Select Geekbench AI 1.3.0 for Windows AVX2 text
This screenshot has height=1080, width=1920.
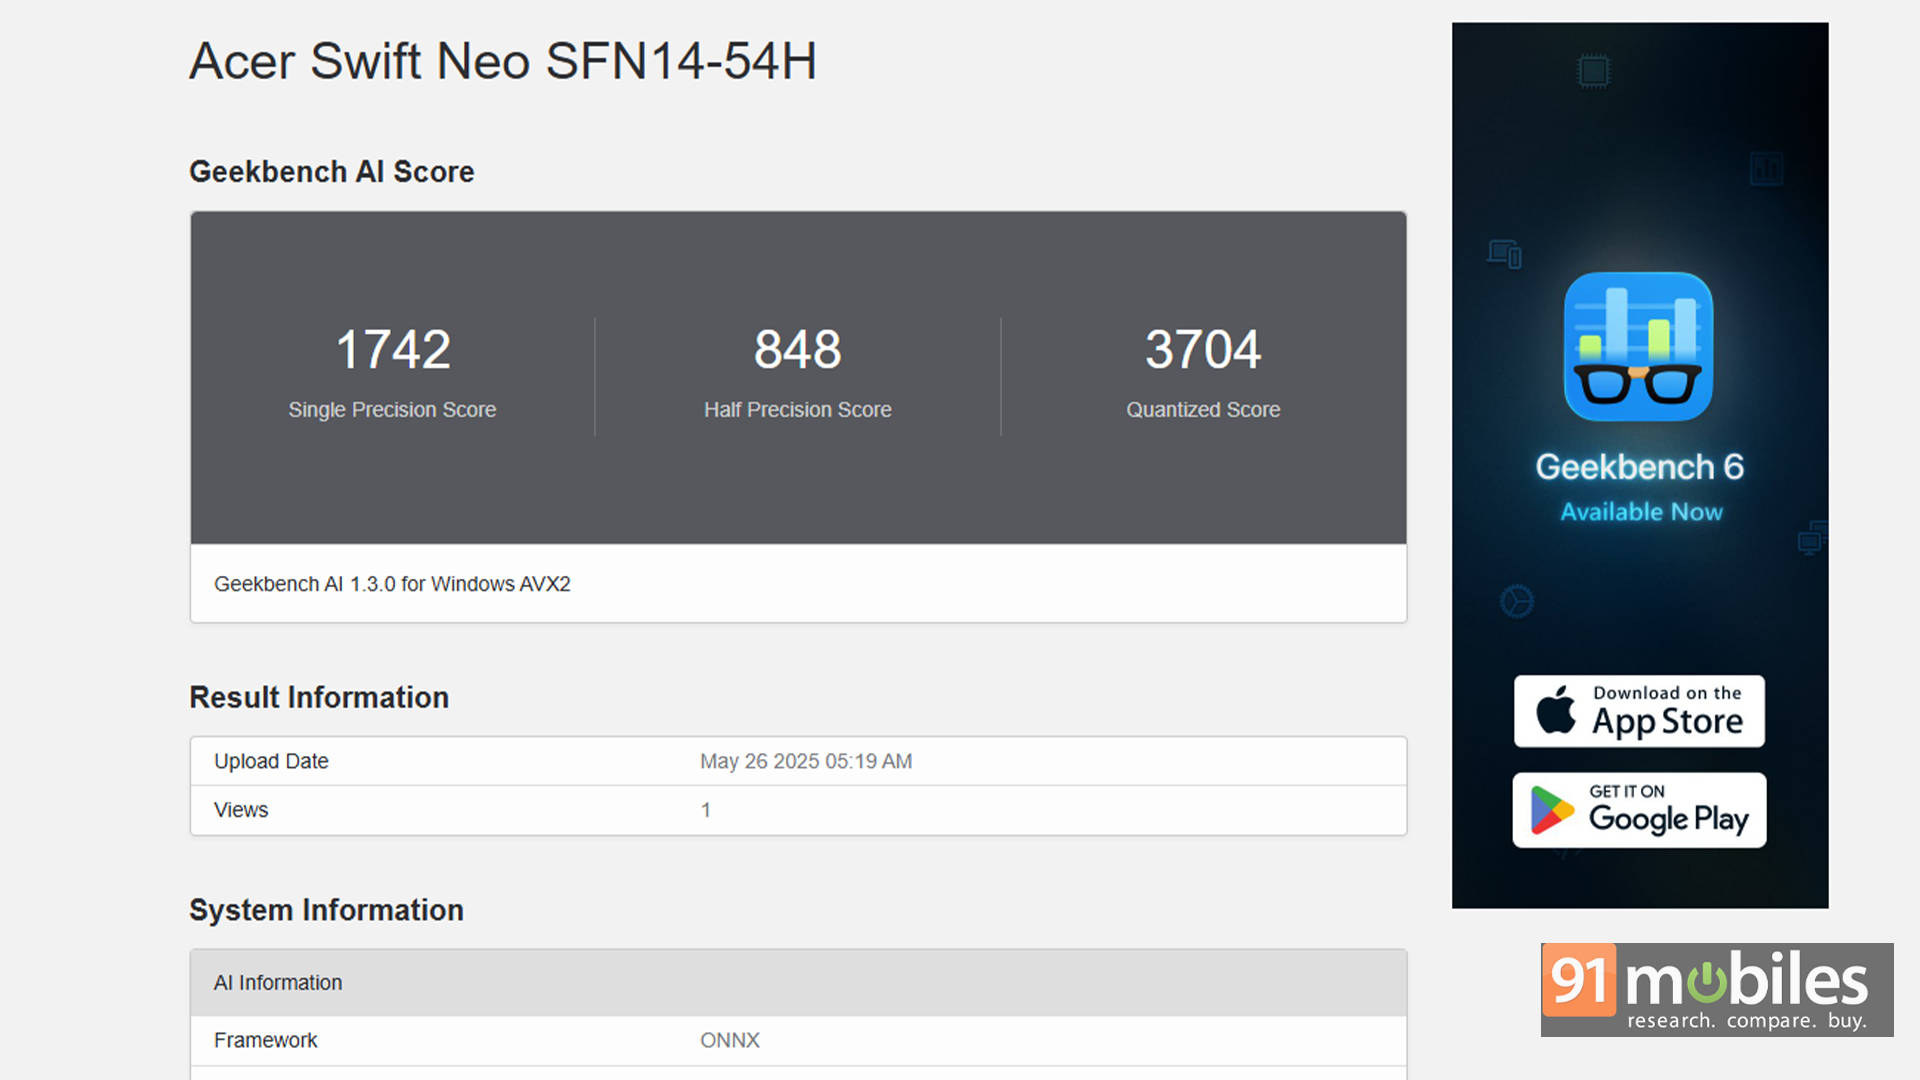[392, 584]
